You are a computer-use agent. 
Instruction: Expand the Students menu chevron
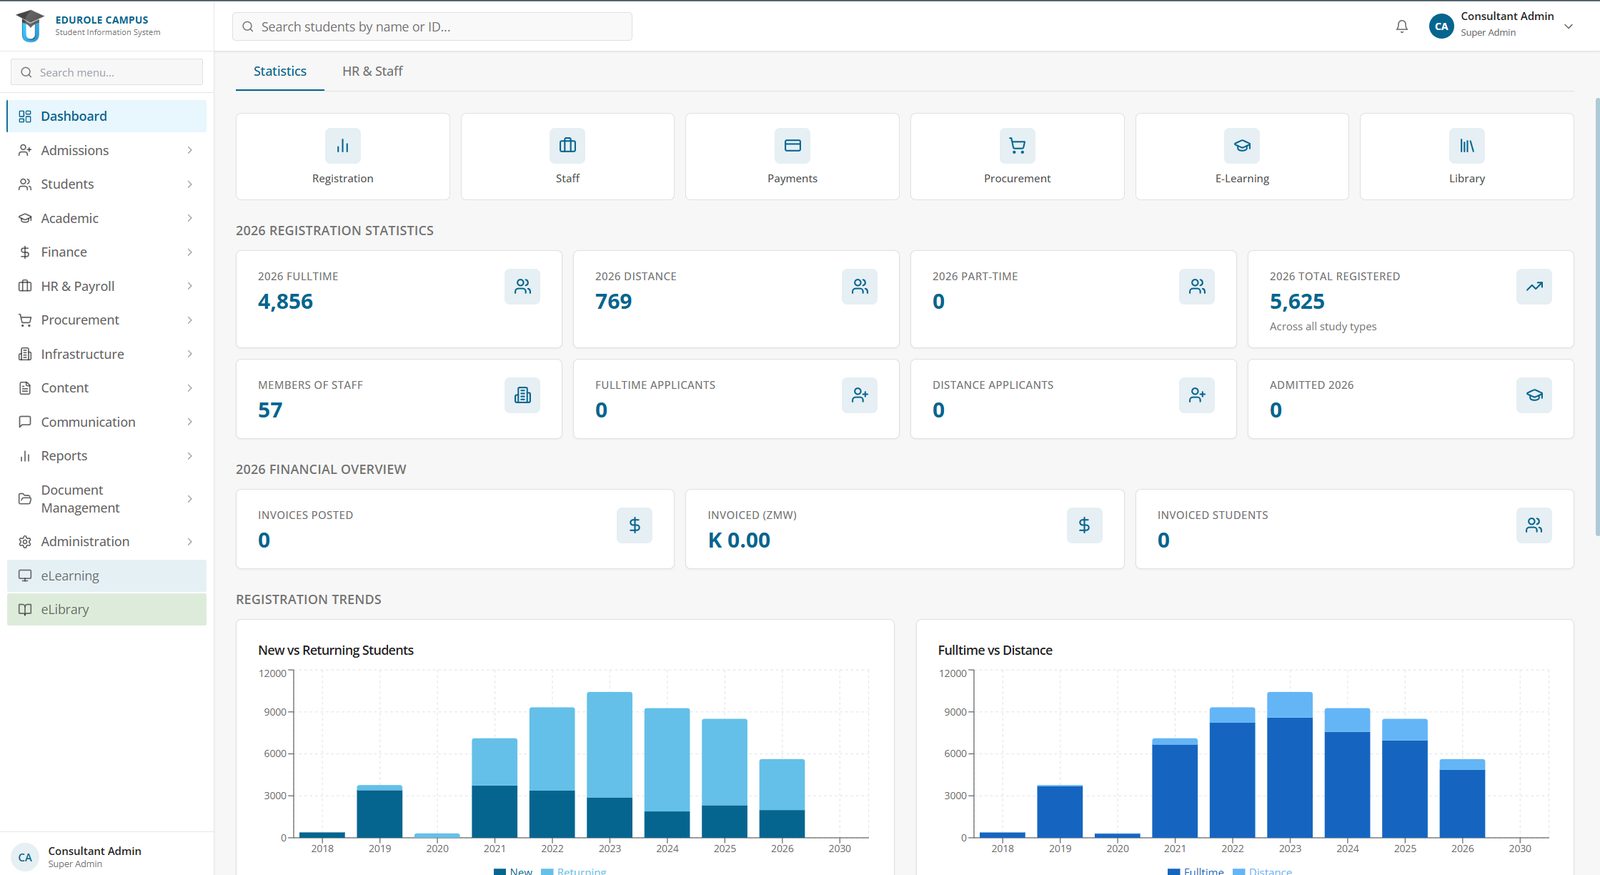tap(190, 185)
